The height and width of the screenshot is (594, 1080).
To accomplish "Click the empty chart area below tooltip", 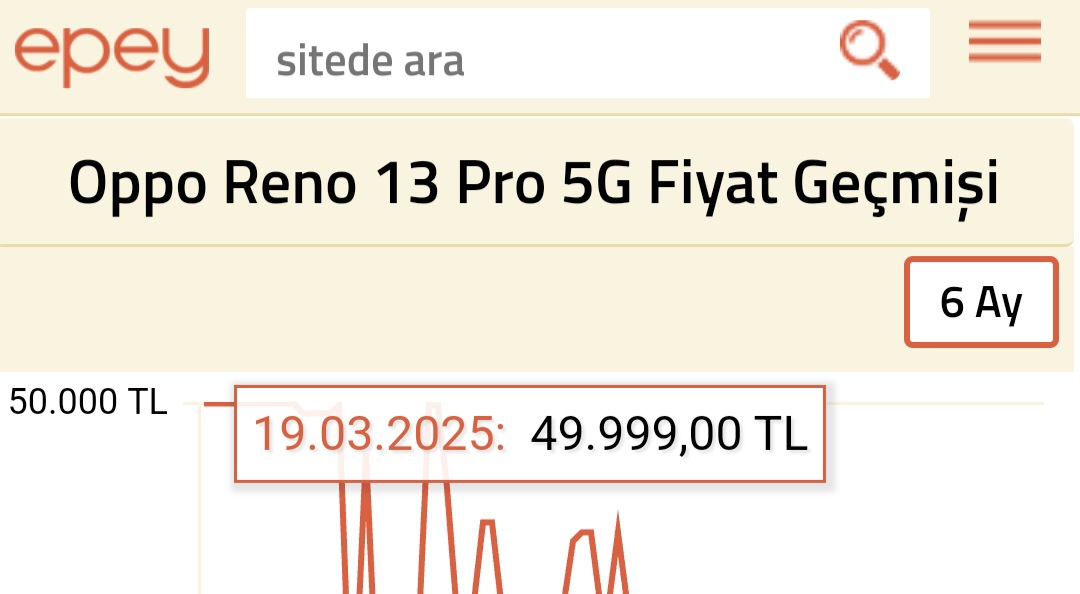I will coord(827,537).
